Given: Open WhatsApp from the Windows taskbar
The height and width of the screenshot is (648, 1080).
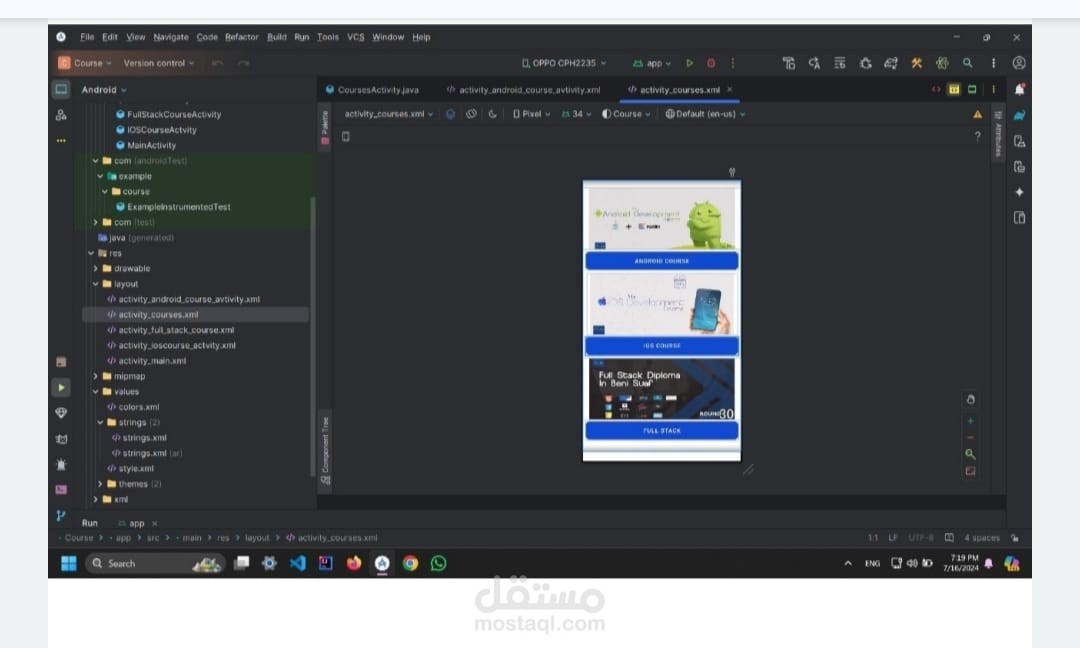Looking at the screenshot, I should (439, 563).
